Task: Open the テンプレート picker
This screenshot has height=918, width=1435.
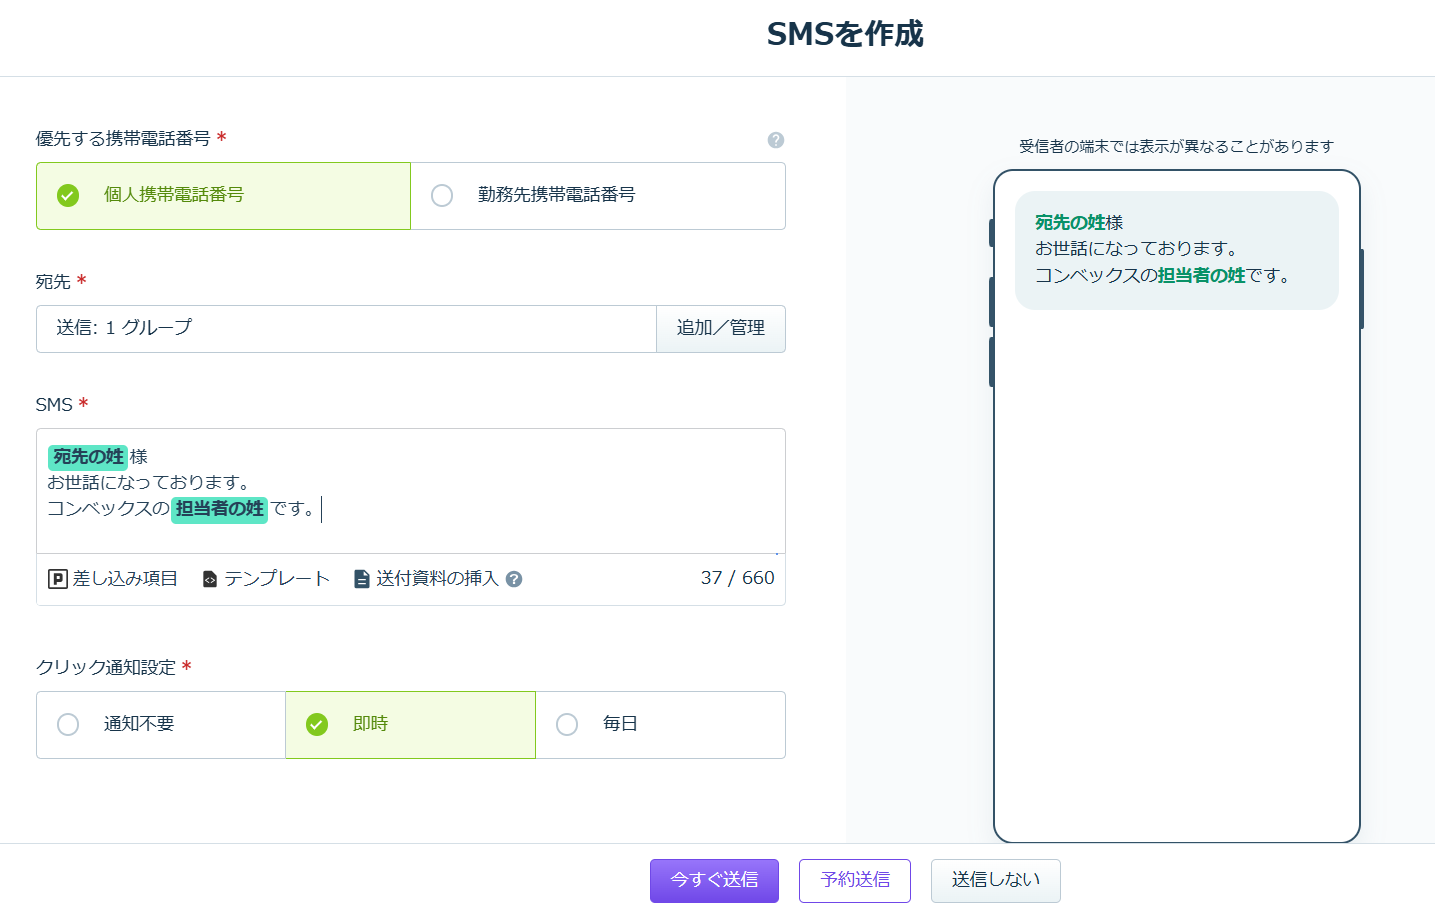Action: coord(266,579)
